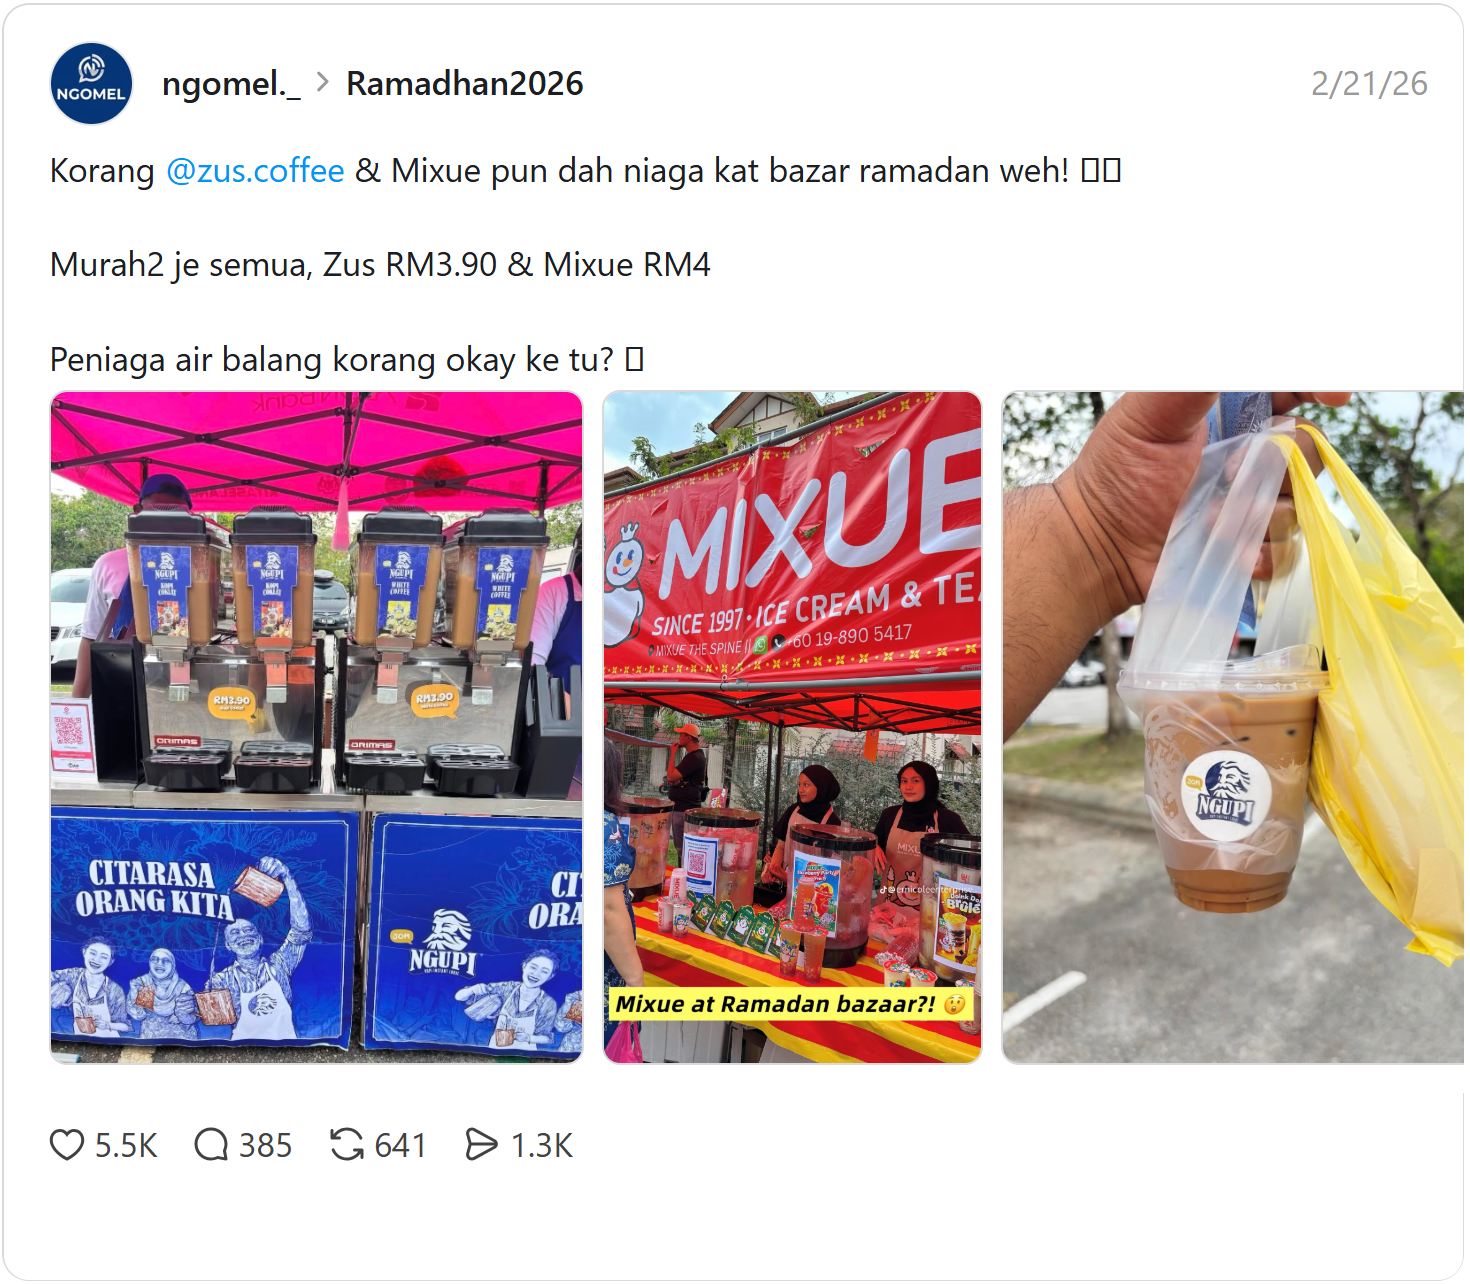Click the 641 reposts count
The image size is (1470, 1284).
coord(400,1145)
